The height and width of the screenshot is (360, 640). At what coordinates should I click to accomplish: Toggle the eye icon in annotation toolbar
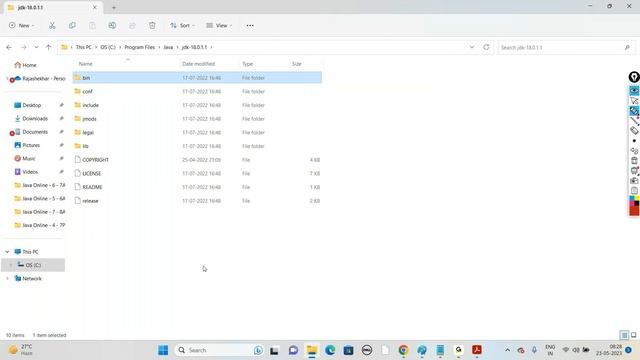pyautogui.click(x=634, y=90)
